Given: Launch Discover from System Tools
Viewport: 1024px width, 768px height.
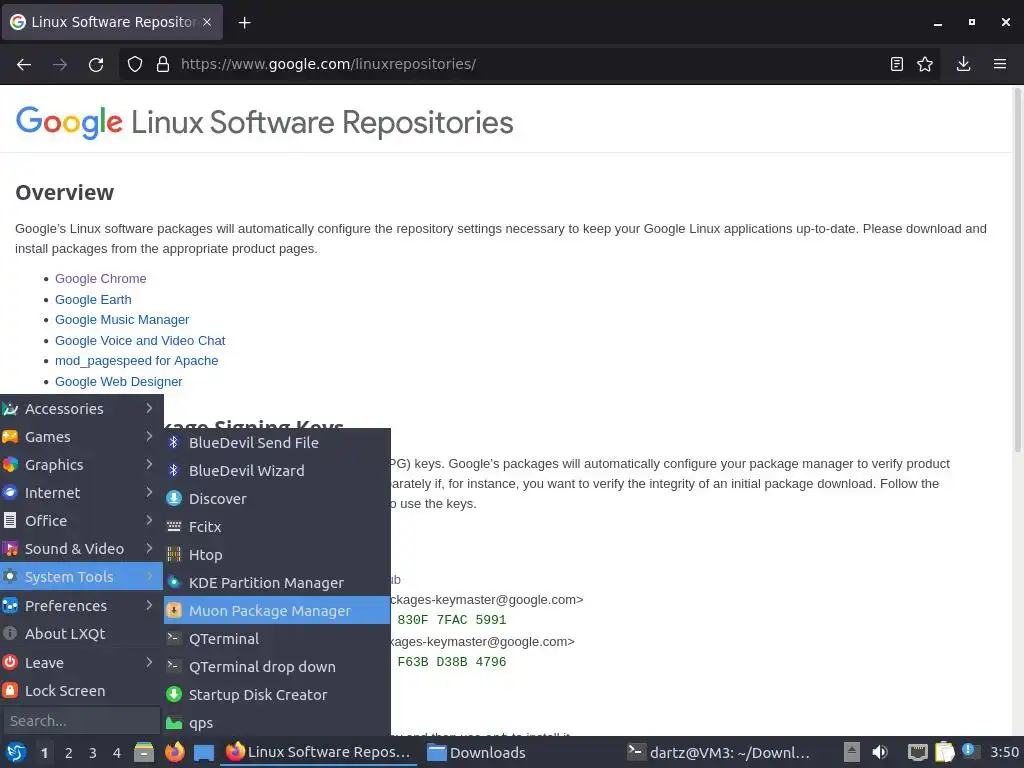Looking at the screenshot, I should pos(277,499).
